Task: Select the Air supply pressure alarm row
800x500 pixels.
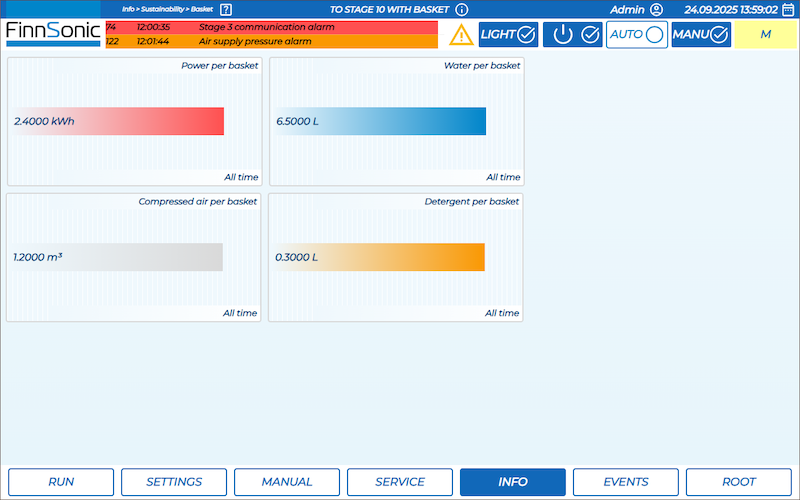Action: click(271, 41)
